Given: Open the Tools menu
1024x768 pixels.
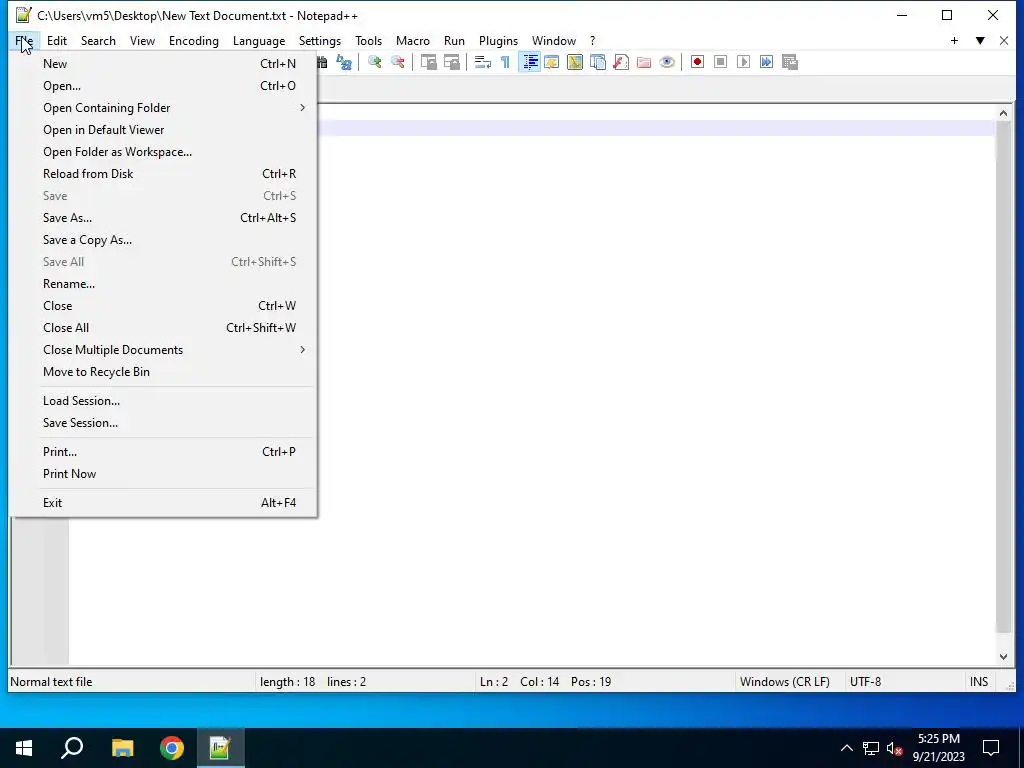Looking at the screenshot, I should pyautogui.click(x=368, y=40).
